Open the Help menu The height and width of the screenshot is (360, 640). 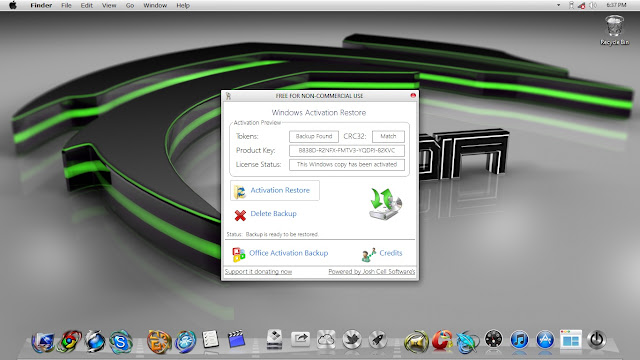click(x=183, y=5)
